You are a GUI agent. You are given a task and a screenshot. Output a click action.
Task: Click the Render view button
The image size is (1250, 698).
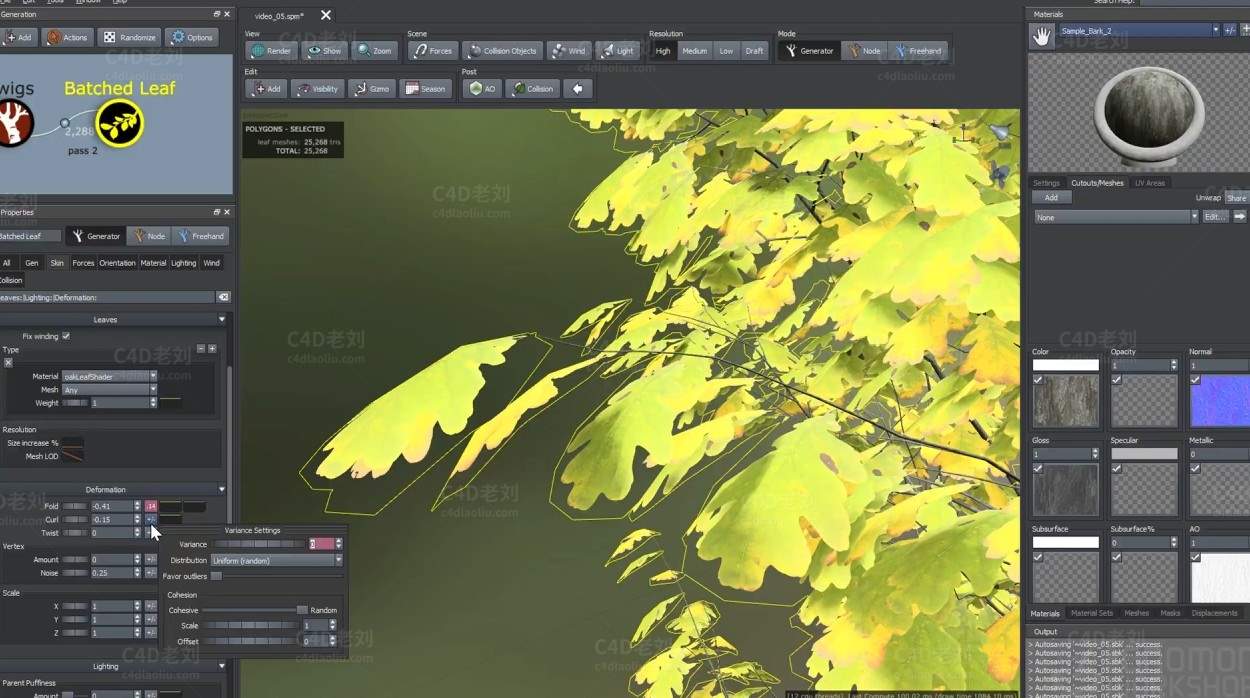pyautogui.click(x=271, y=50)
